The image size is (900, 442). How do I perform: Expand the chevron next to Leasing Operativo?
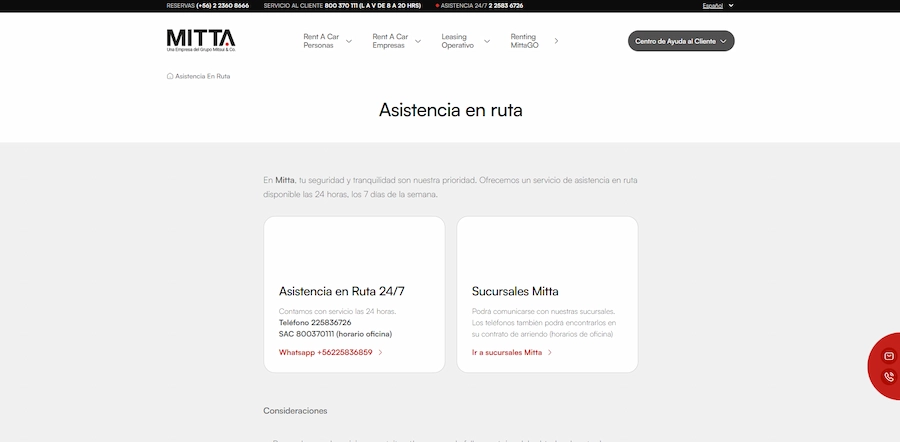point(487,41)
